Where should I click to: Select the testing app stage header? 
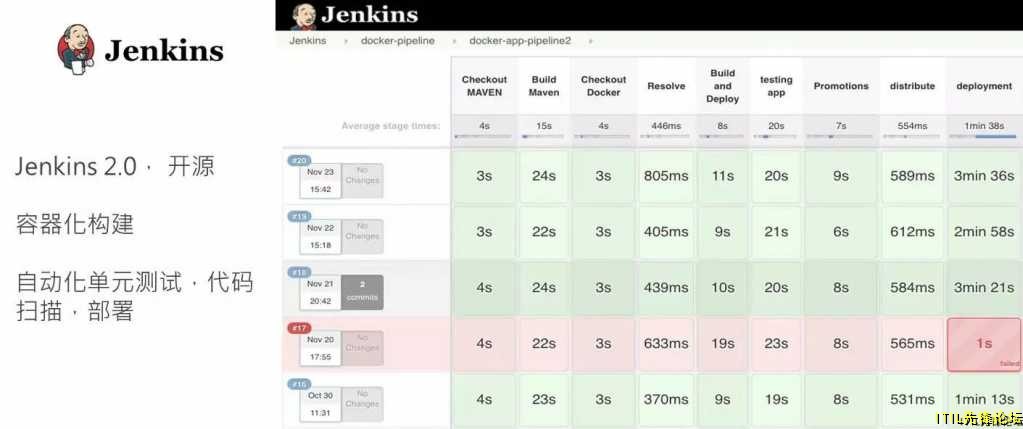click(x=776, y=86)
